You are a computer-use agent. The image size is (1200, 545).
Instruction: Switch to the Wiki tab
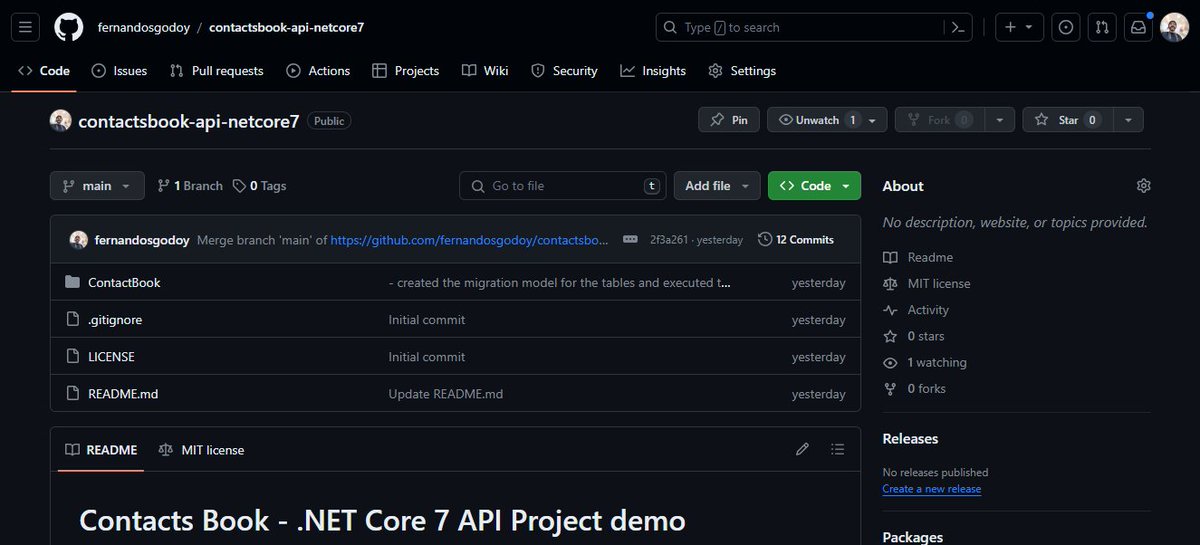tap(485, 71)
